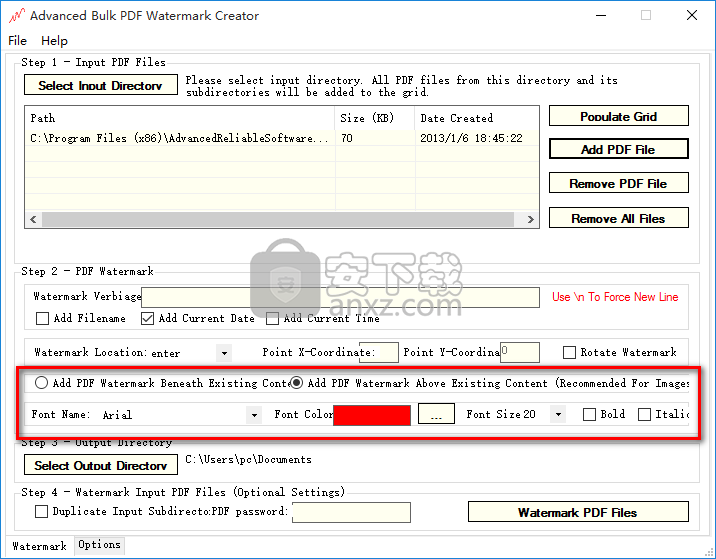Expand the Font Size dropdown

click(558, 415)
